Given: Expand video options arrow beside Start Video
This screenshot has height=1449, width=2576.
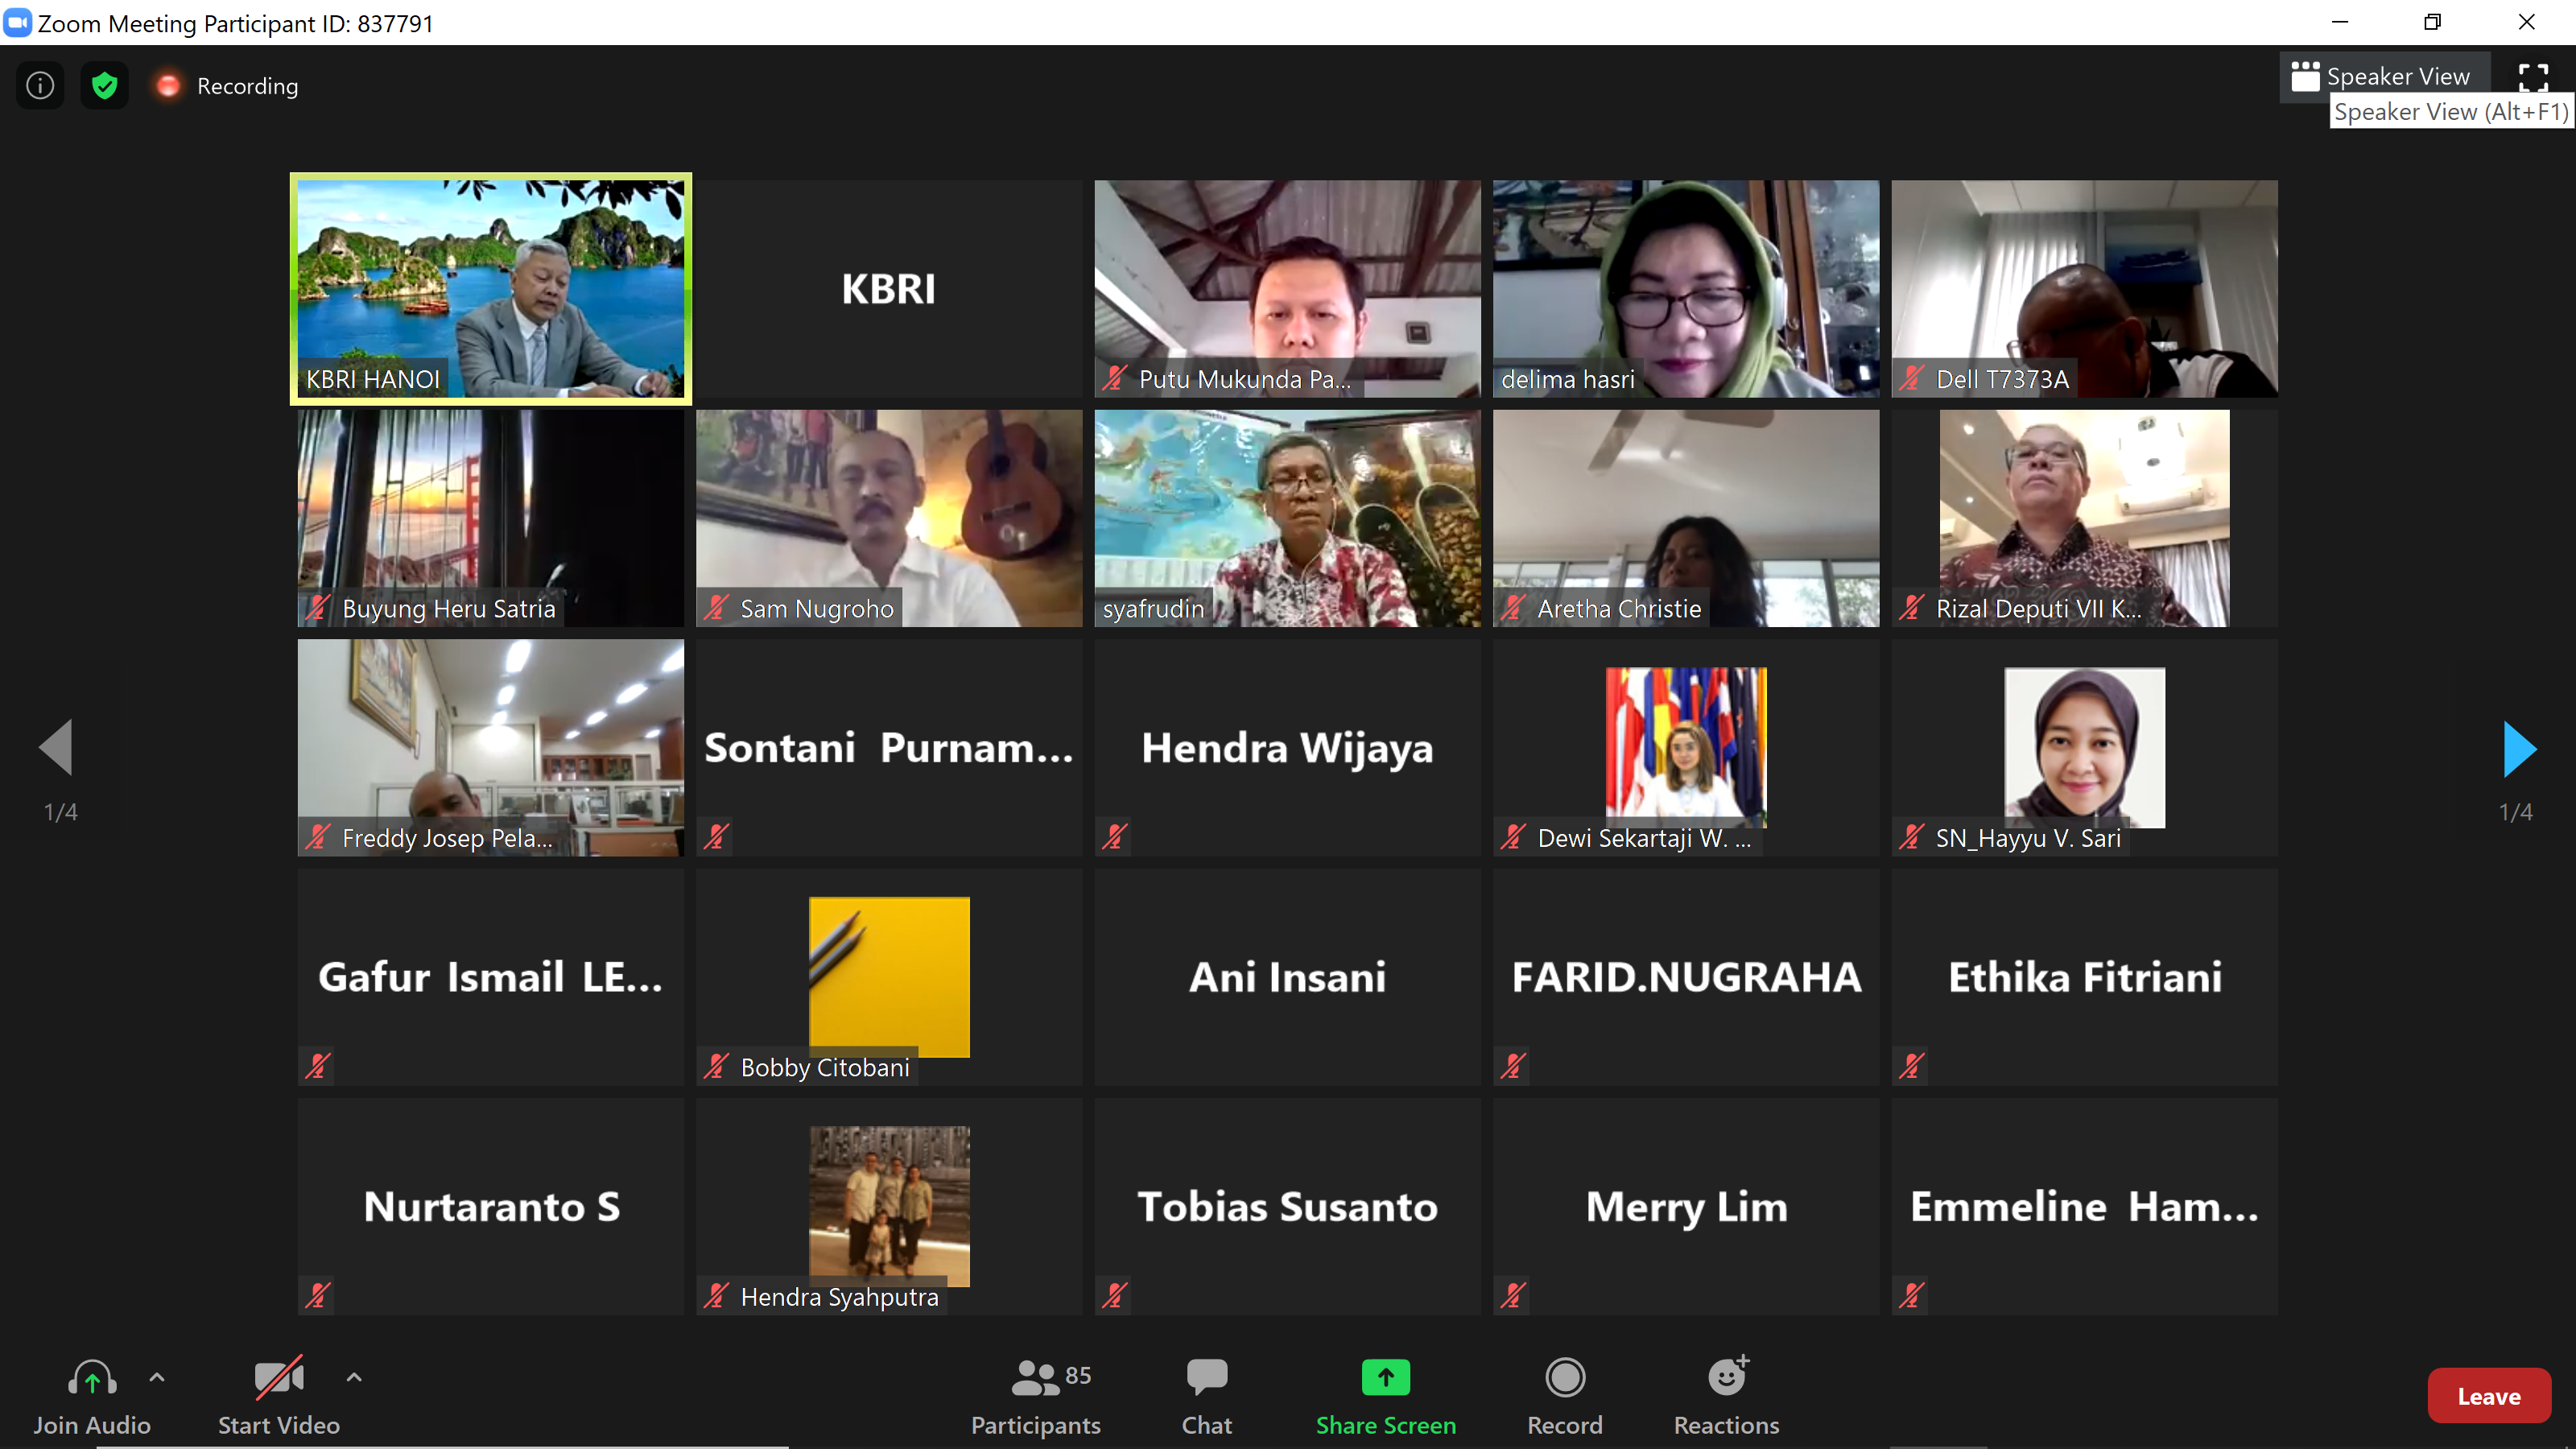Looking at the screenshot, I should (354, 1377).
